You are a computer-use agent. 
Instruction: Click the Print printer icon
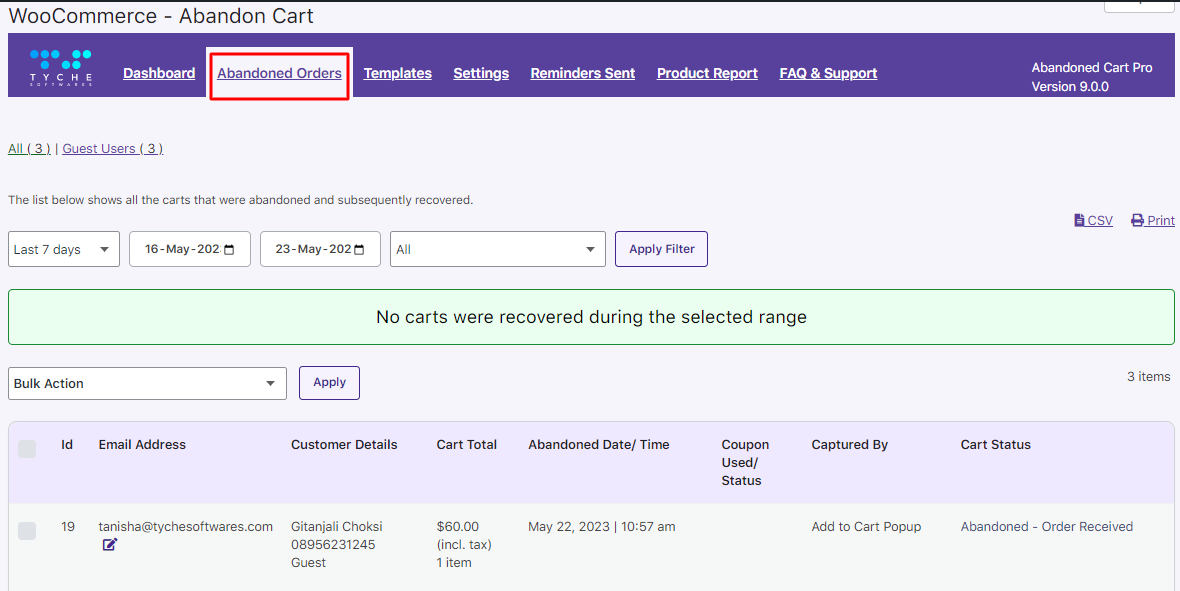tap(1137, 221)
